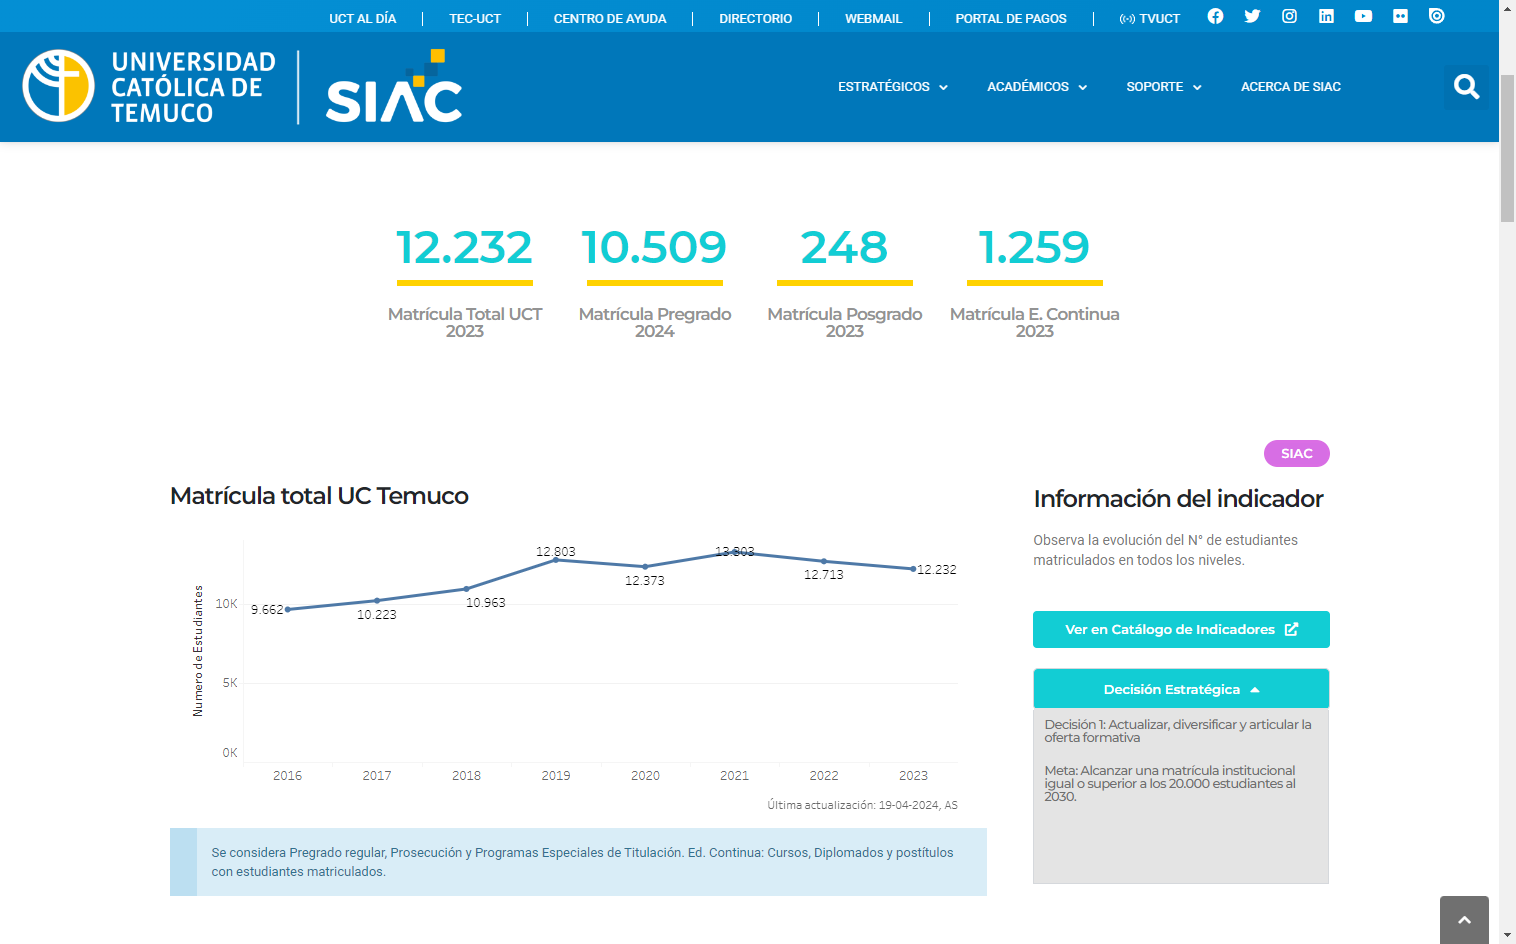This screenshot has height=944, width=1516.
Task: Open Directorio link
Action: point(755,18)
